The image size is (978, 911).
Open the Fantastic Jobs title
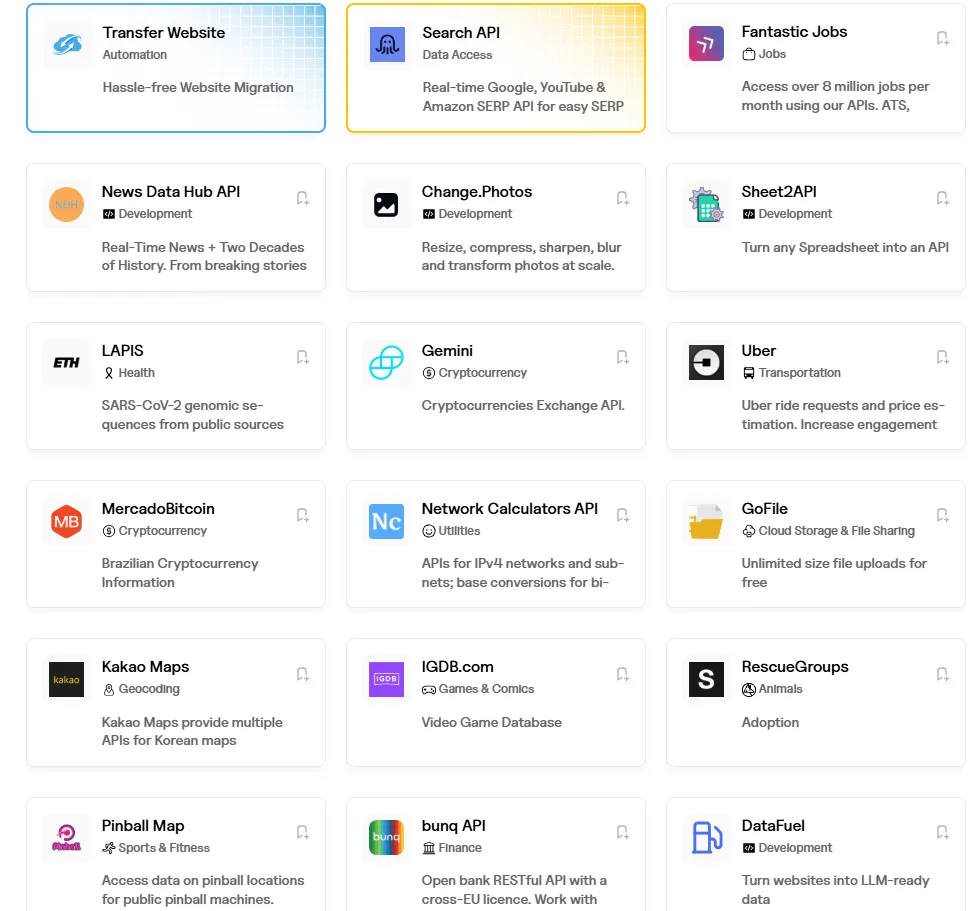pos(794,32)
